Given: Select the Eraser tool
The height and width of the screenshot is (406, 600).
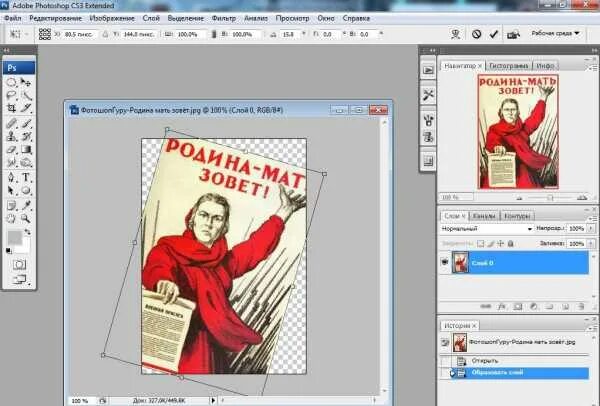Looking at the screenshot, I should coord(11,150).
